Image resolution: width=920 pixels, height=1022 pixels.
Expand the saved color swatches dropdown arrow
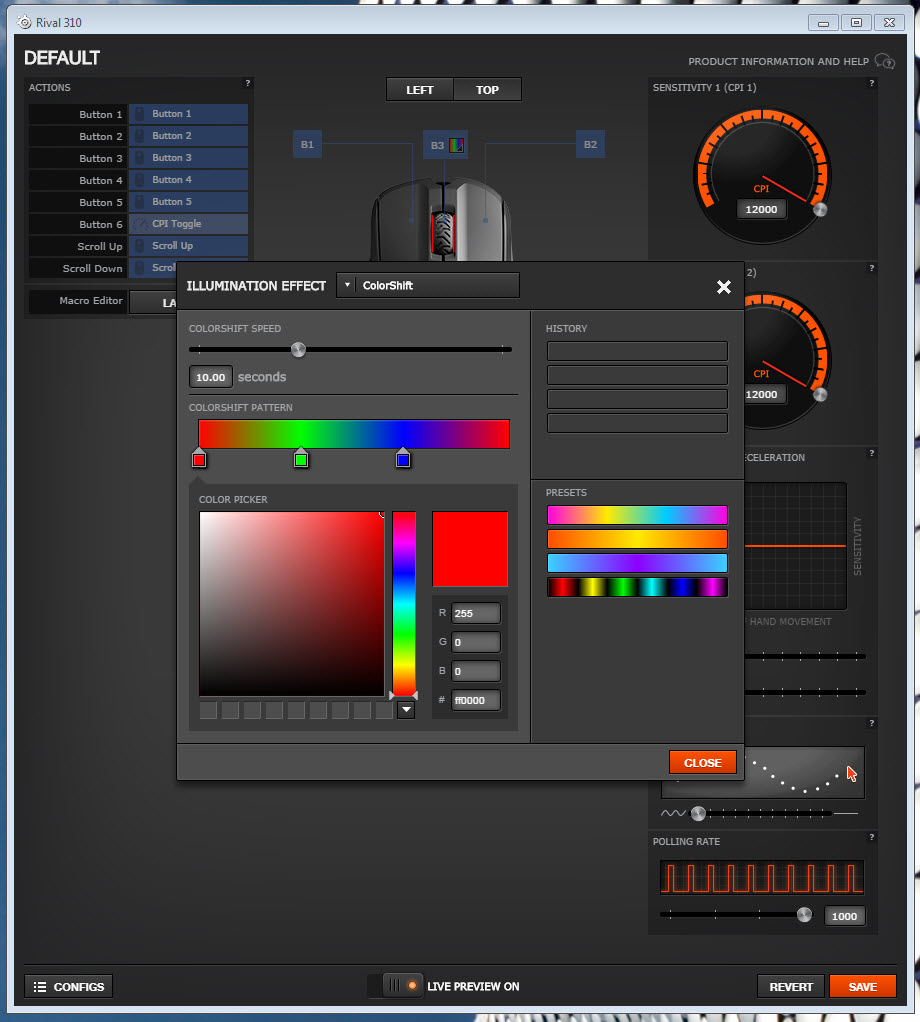click(406, 710)
